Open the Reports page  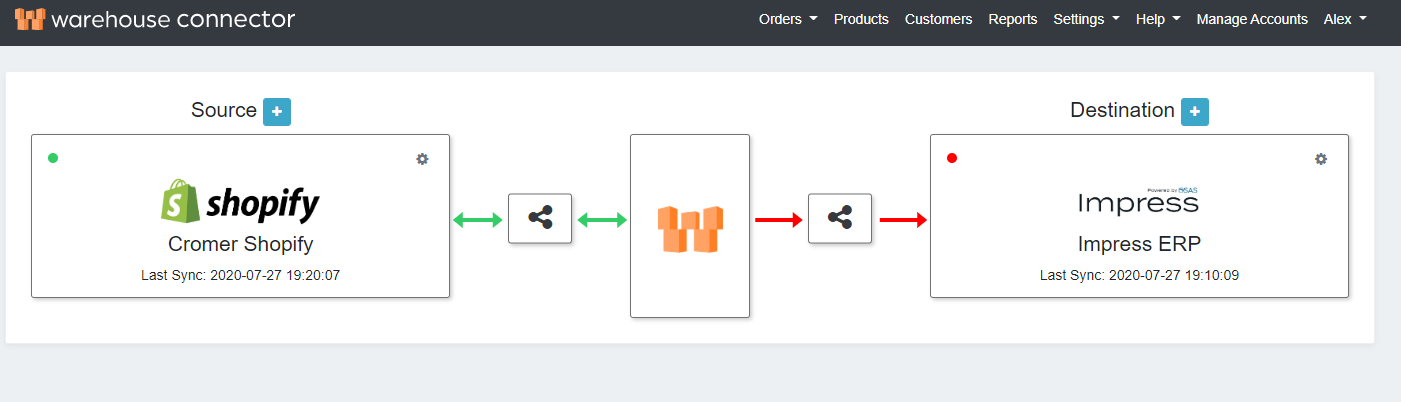coord(1013,19)
